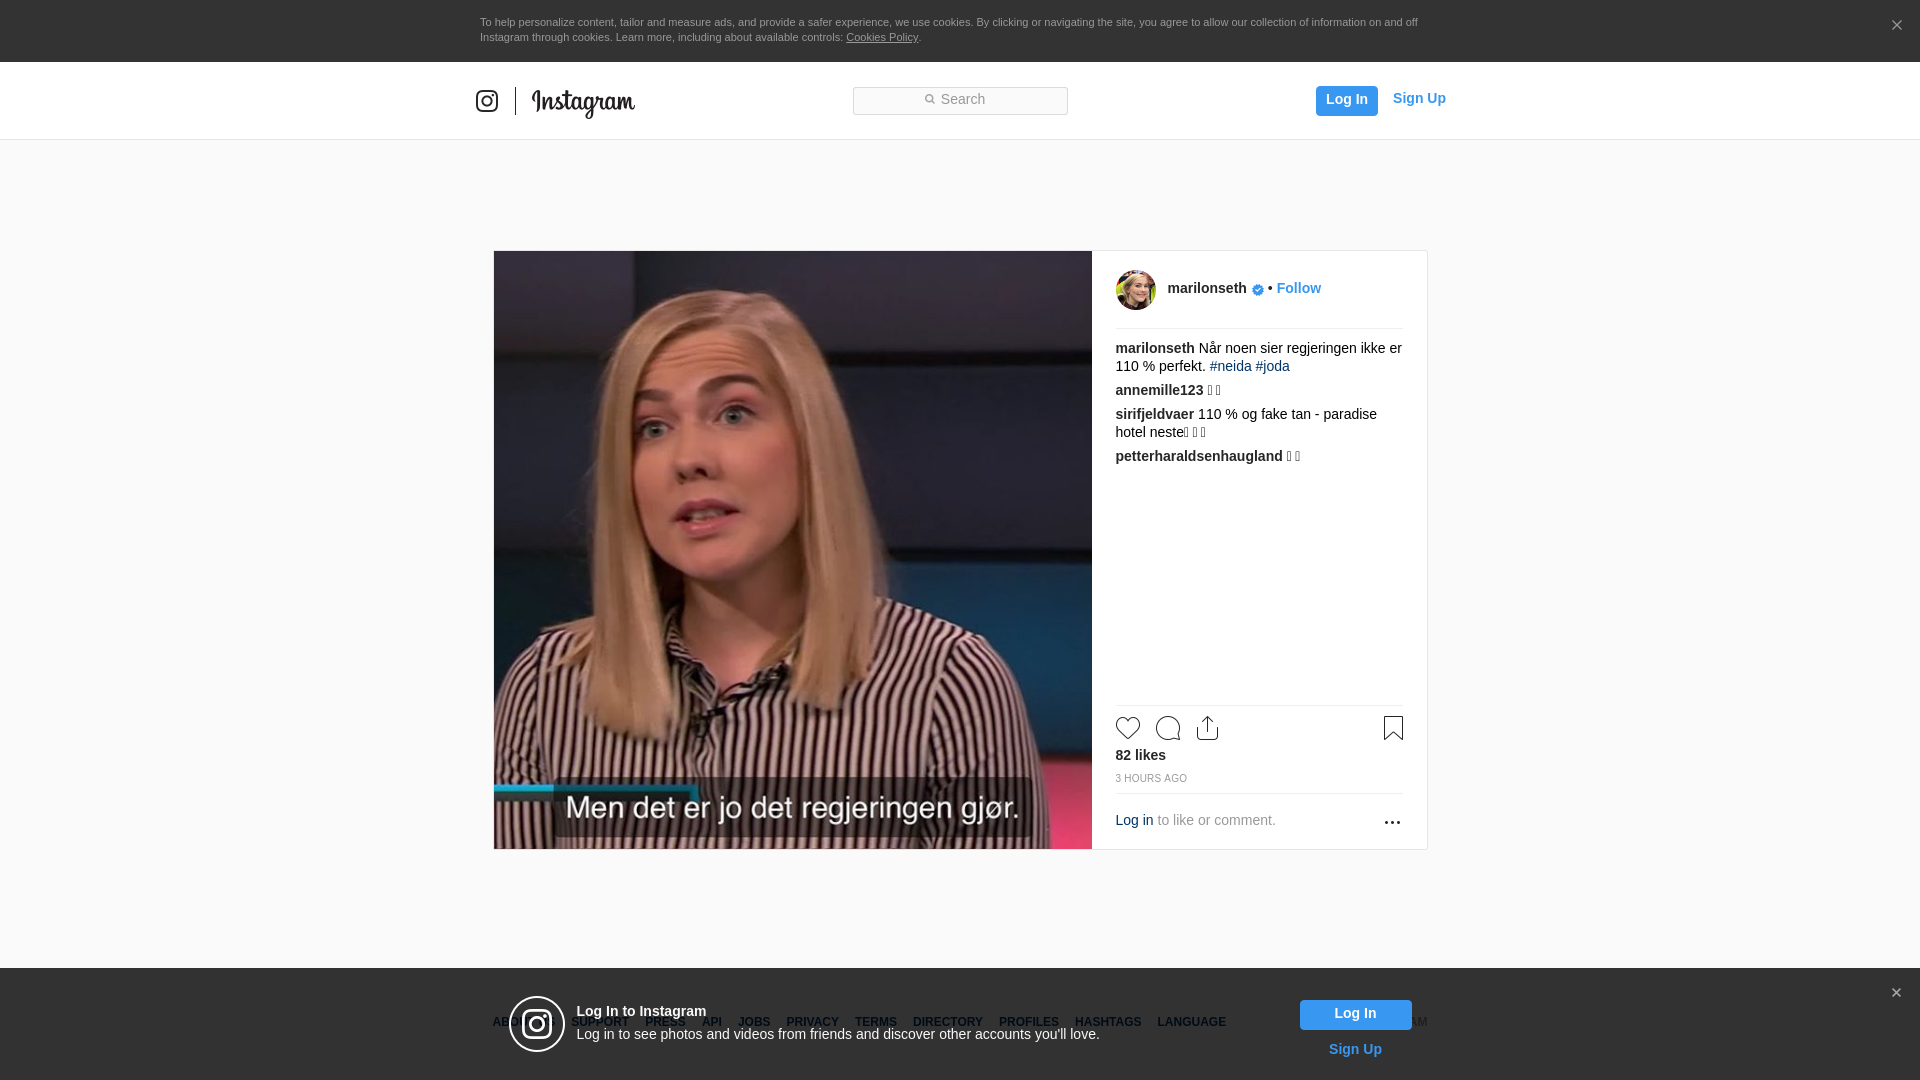Open comments with speech bubble icon
This screenshot has width=1920, height=1080.
pyautogui.click(x=1167, y=728)
